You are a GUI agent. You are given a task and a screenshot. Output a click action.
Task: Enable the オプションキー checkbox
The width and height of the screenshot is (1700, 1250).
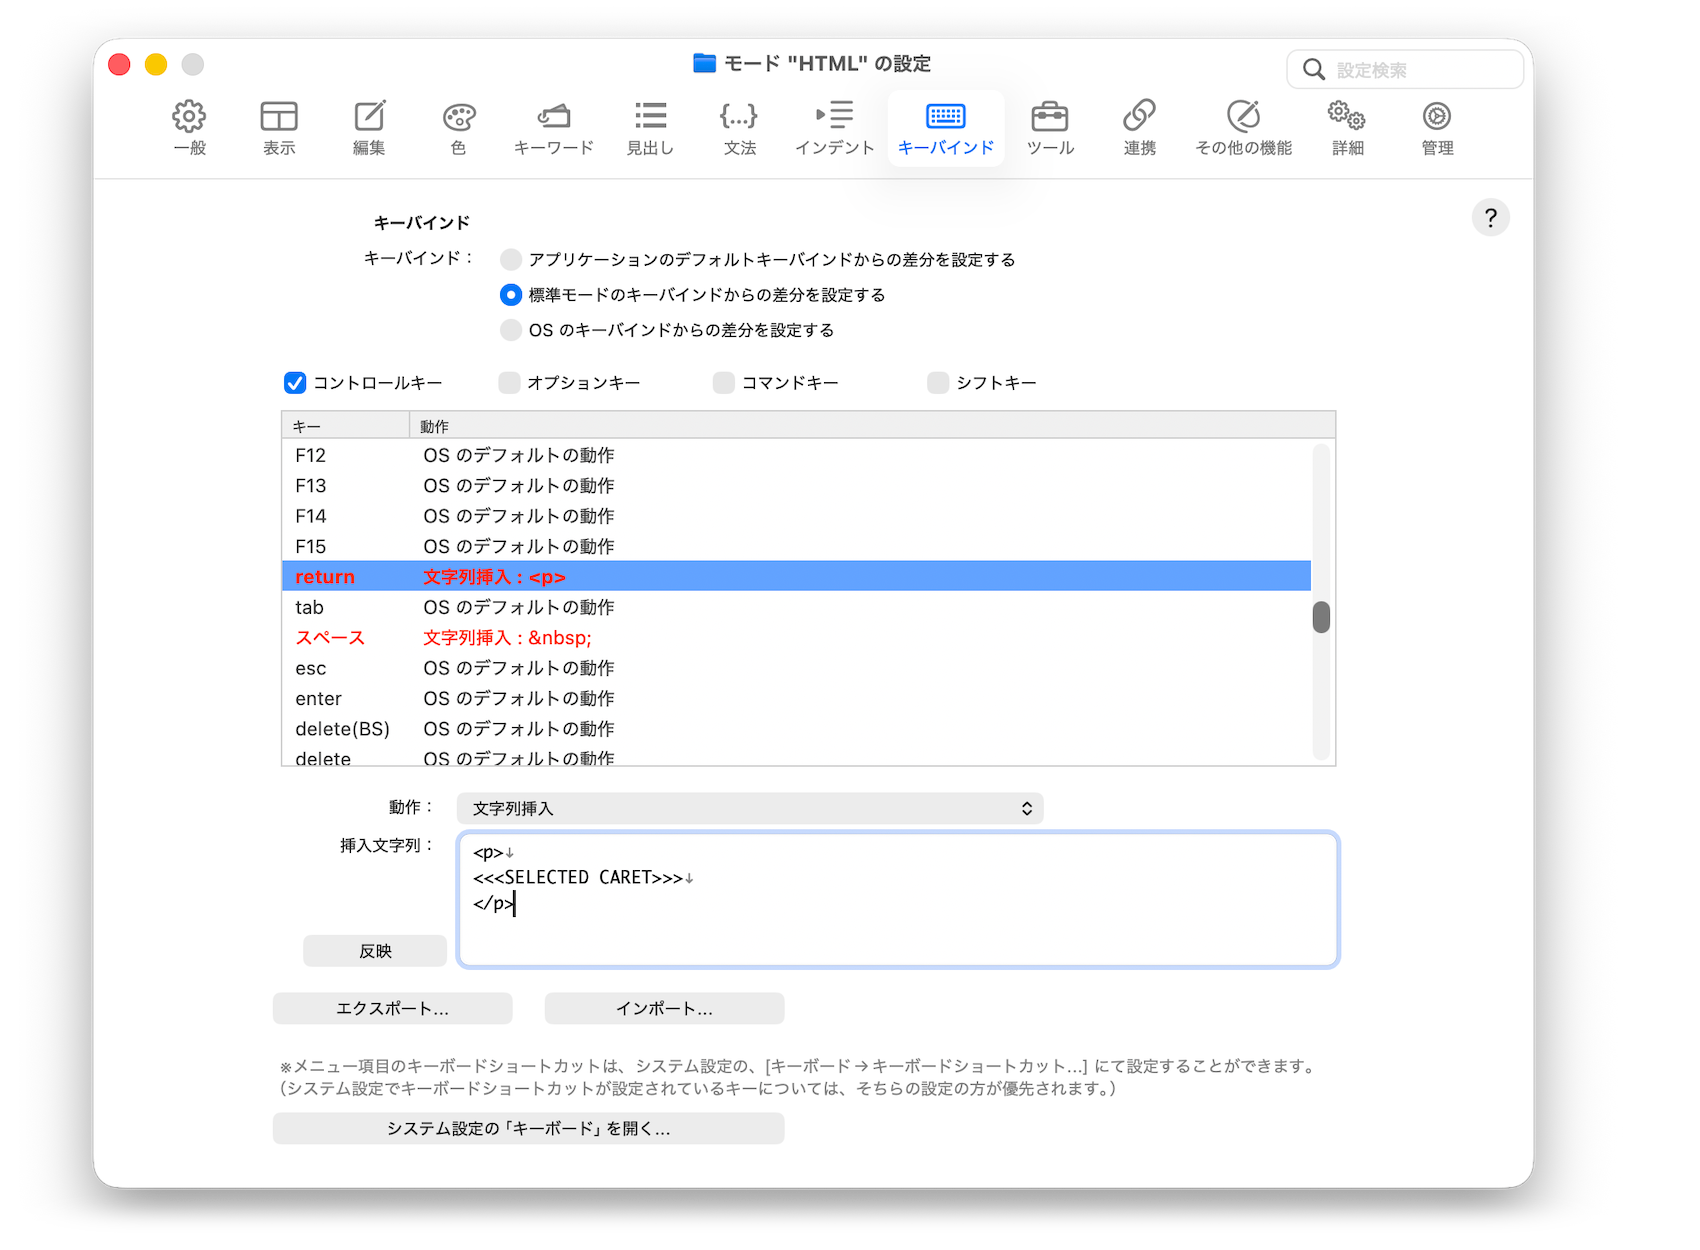pyautogui.click(x=510, y=383)
